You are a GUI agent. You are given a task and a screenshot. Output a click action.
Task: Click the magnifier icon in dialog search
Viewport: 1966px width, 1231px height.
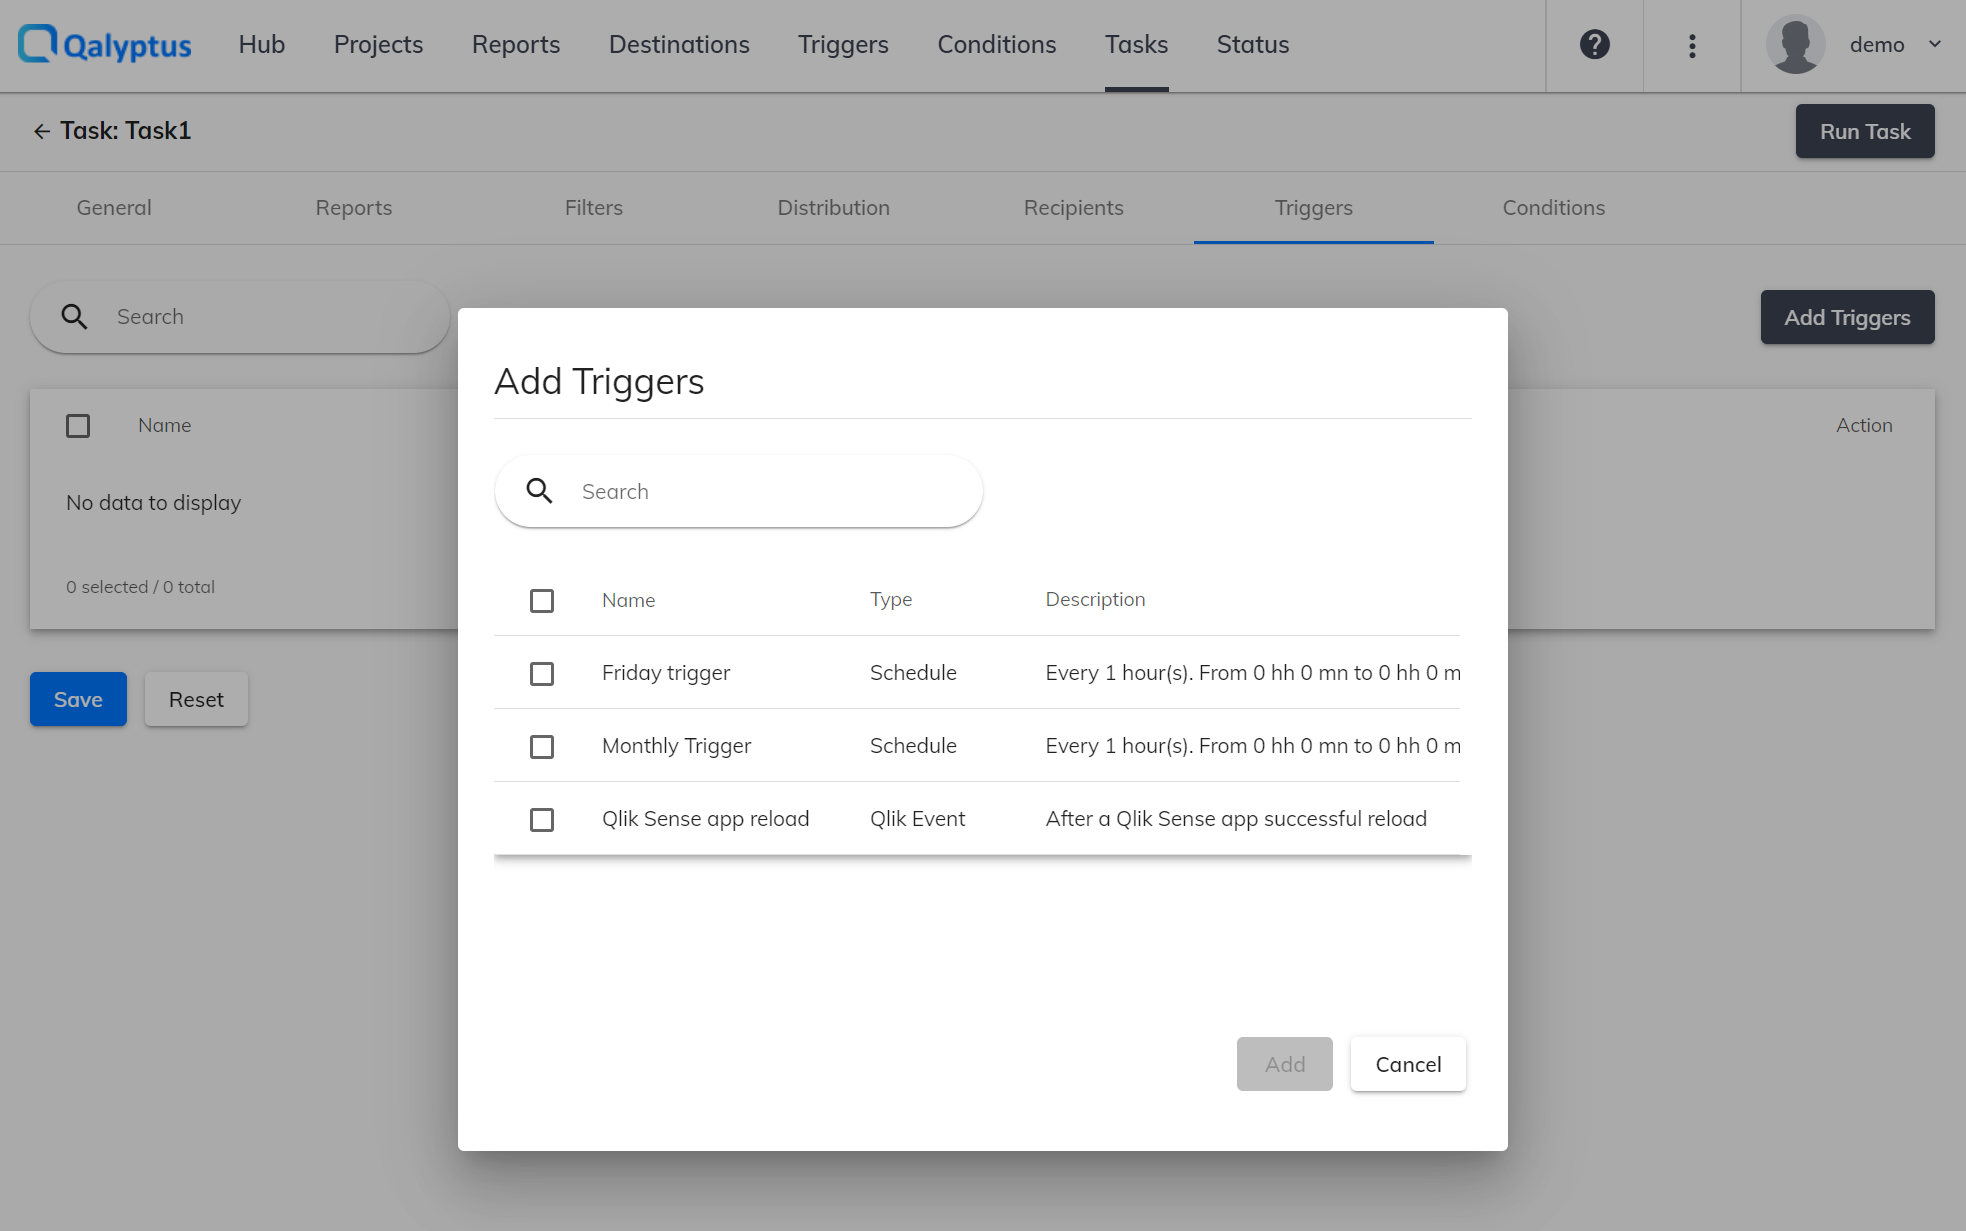(539, 491)
